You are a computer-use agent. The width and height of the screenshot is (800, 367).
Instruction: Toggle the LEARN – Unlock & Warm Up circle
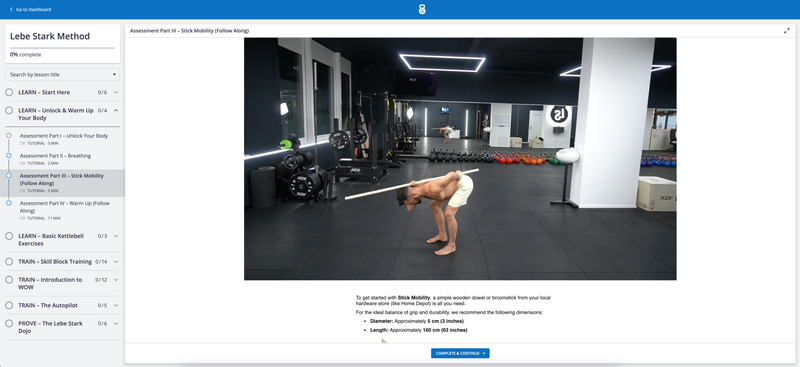point(9,110)
